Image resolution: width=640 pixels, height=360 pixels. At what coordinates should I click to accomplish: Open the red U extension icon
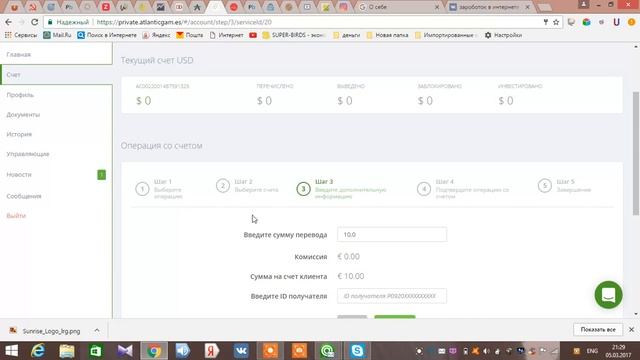[616, 22]
